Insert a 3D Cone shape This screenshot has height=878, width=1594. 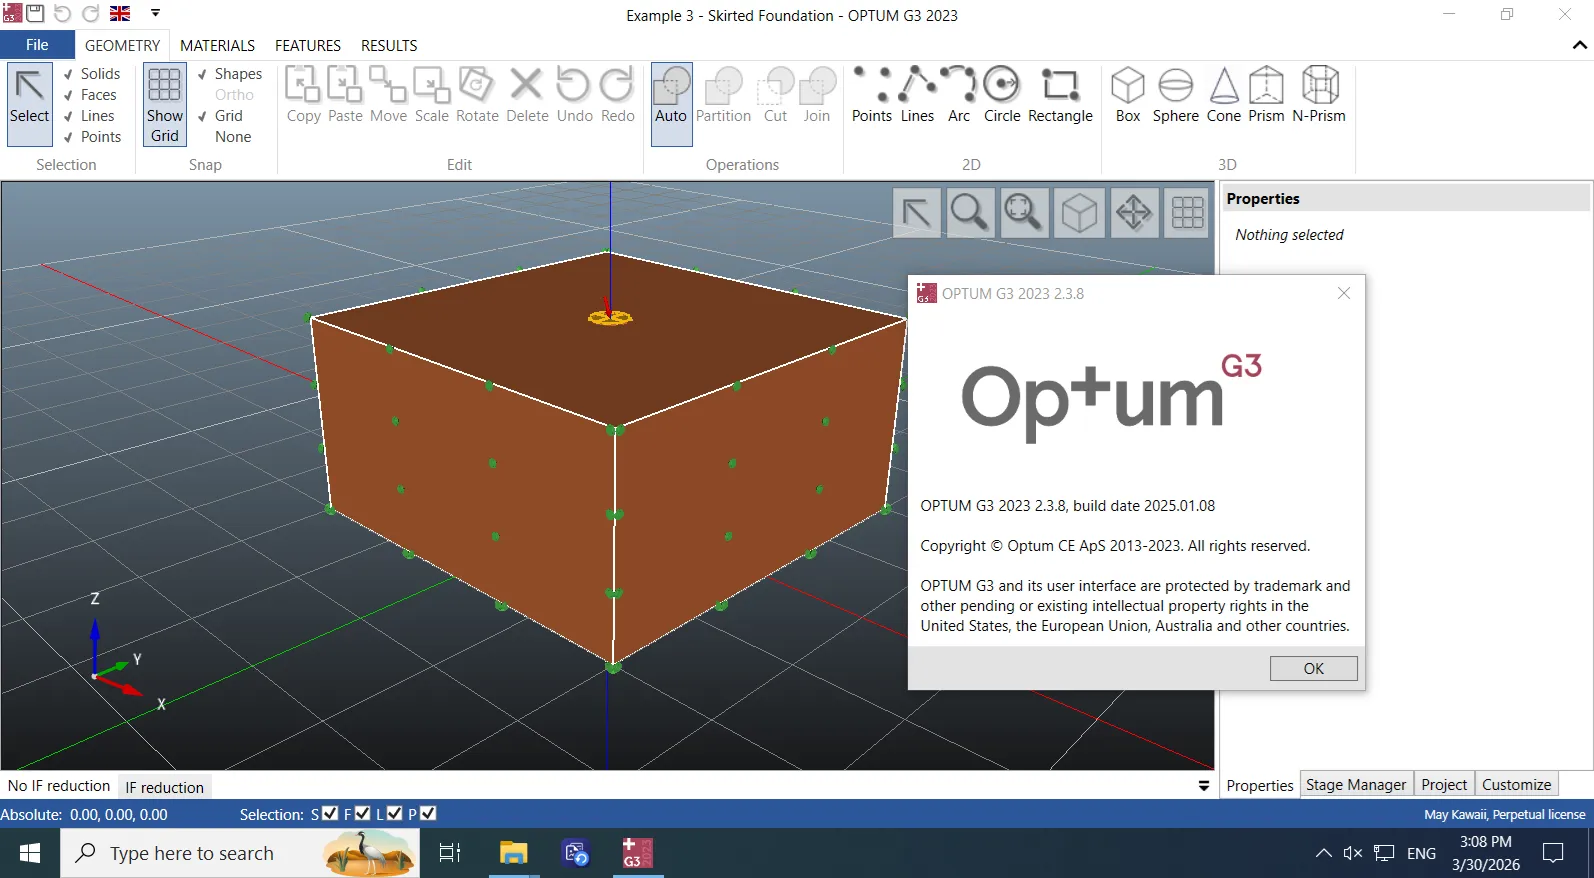[x=1224, y=95]
